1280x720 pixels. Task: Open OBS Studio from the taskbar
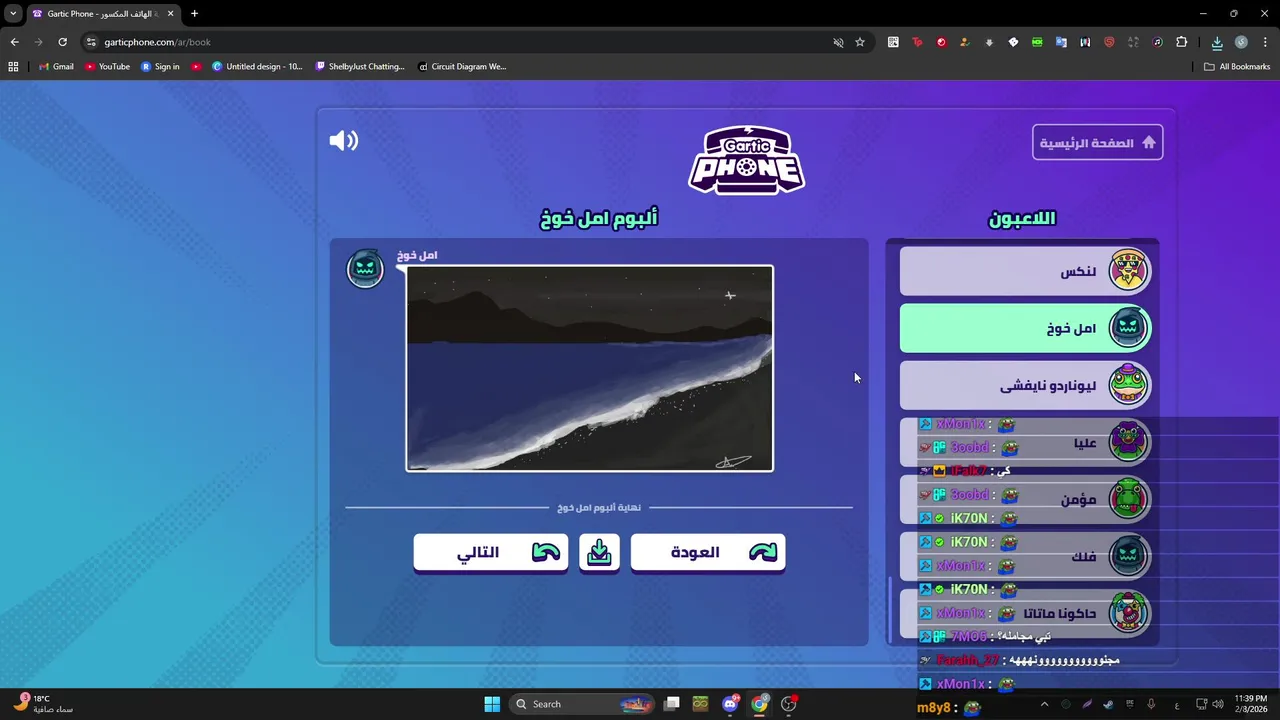[789, 704]
